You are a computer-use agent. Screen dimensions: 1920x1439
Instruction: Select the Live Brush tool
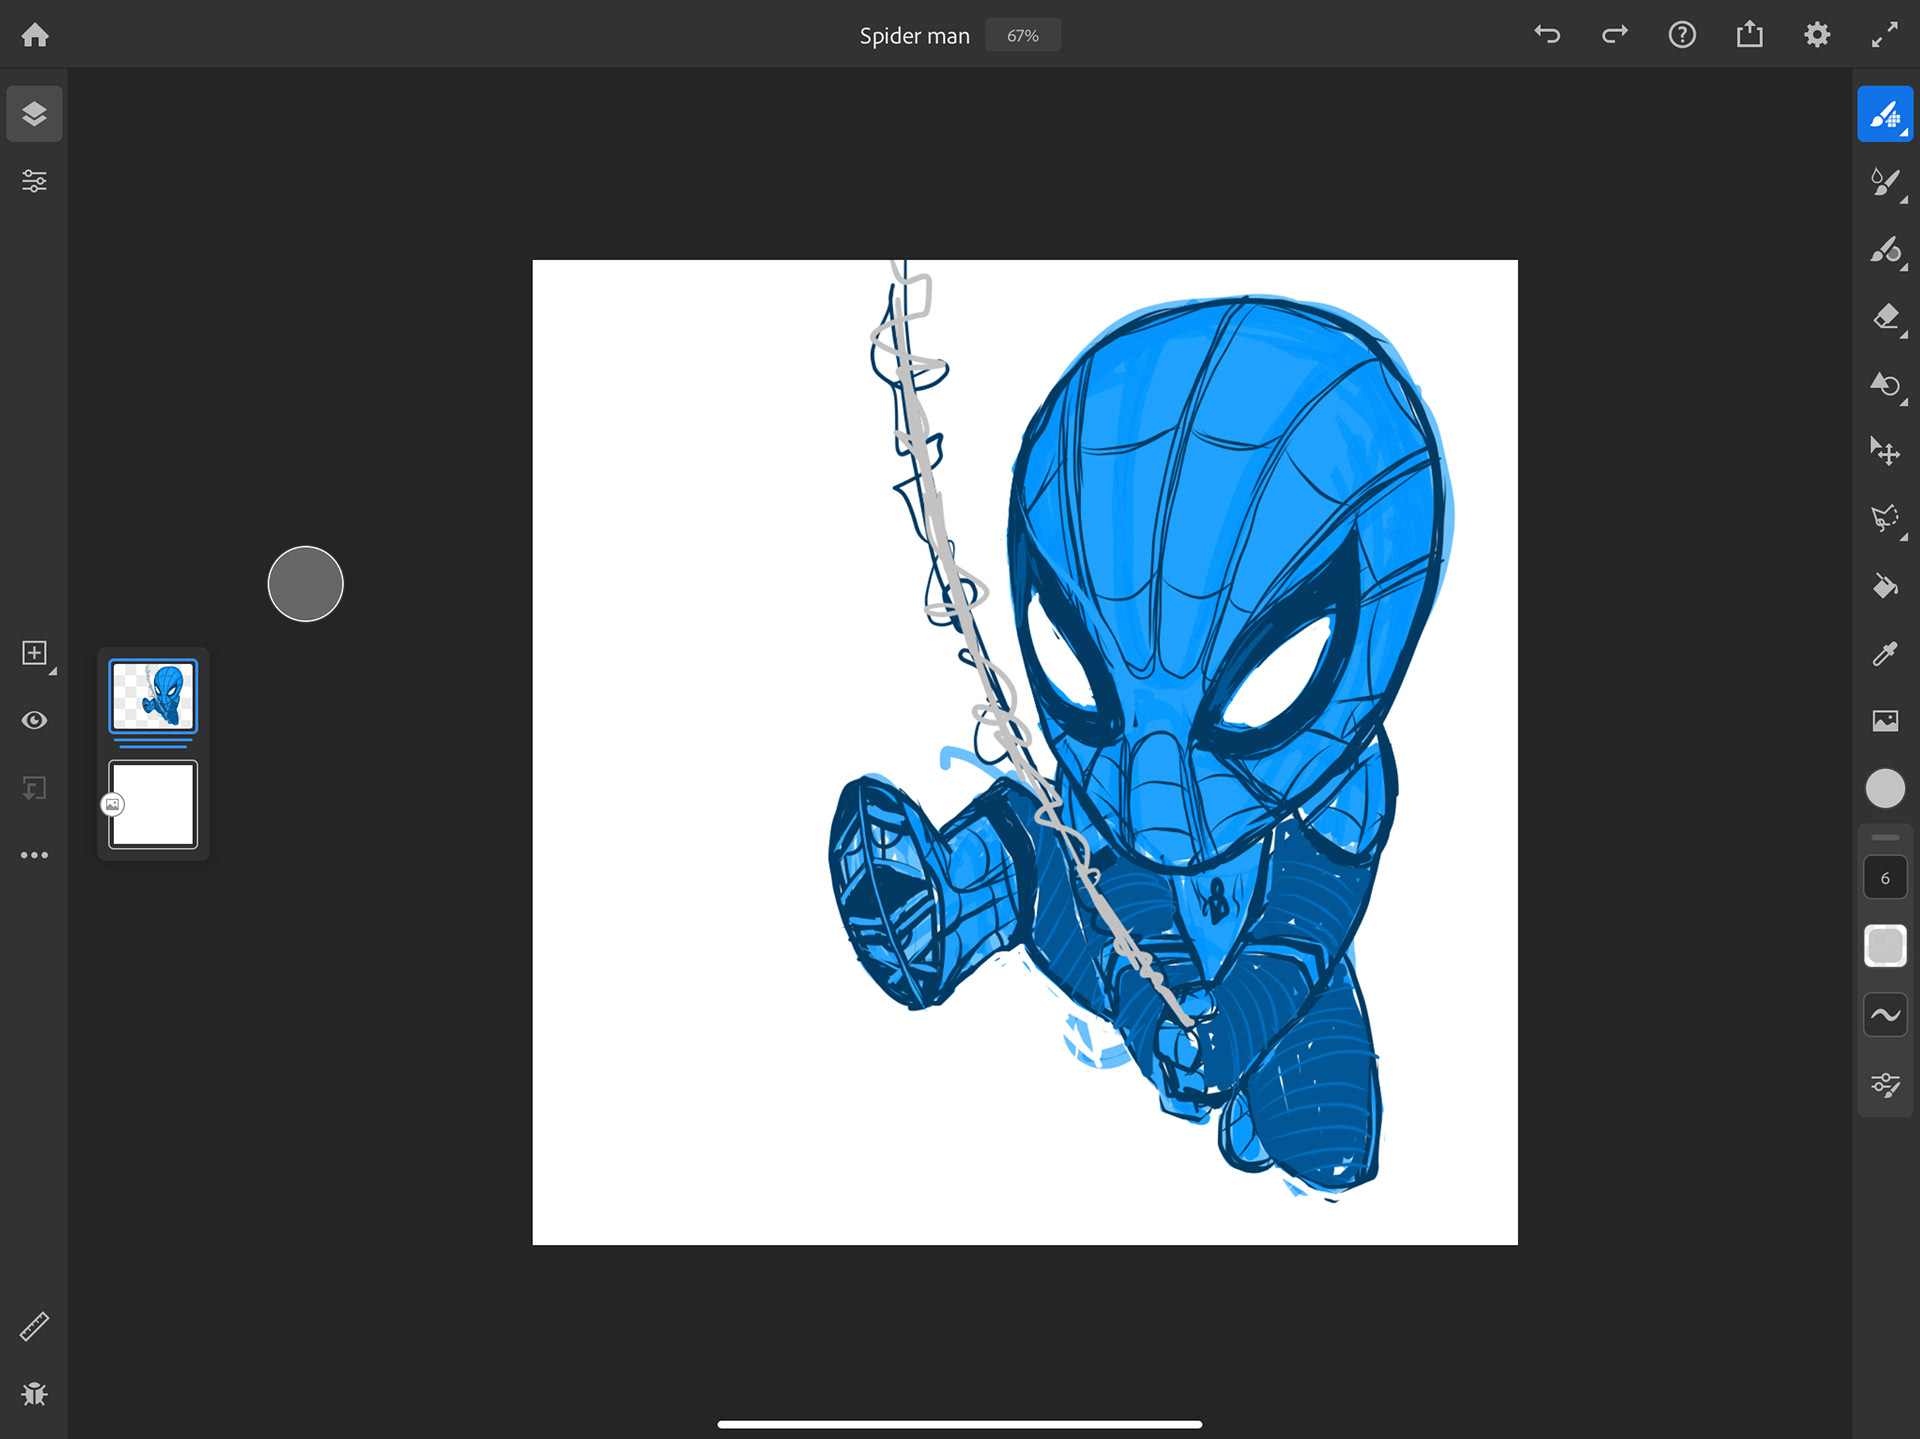tap(1884, 182)
